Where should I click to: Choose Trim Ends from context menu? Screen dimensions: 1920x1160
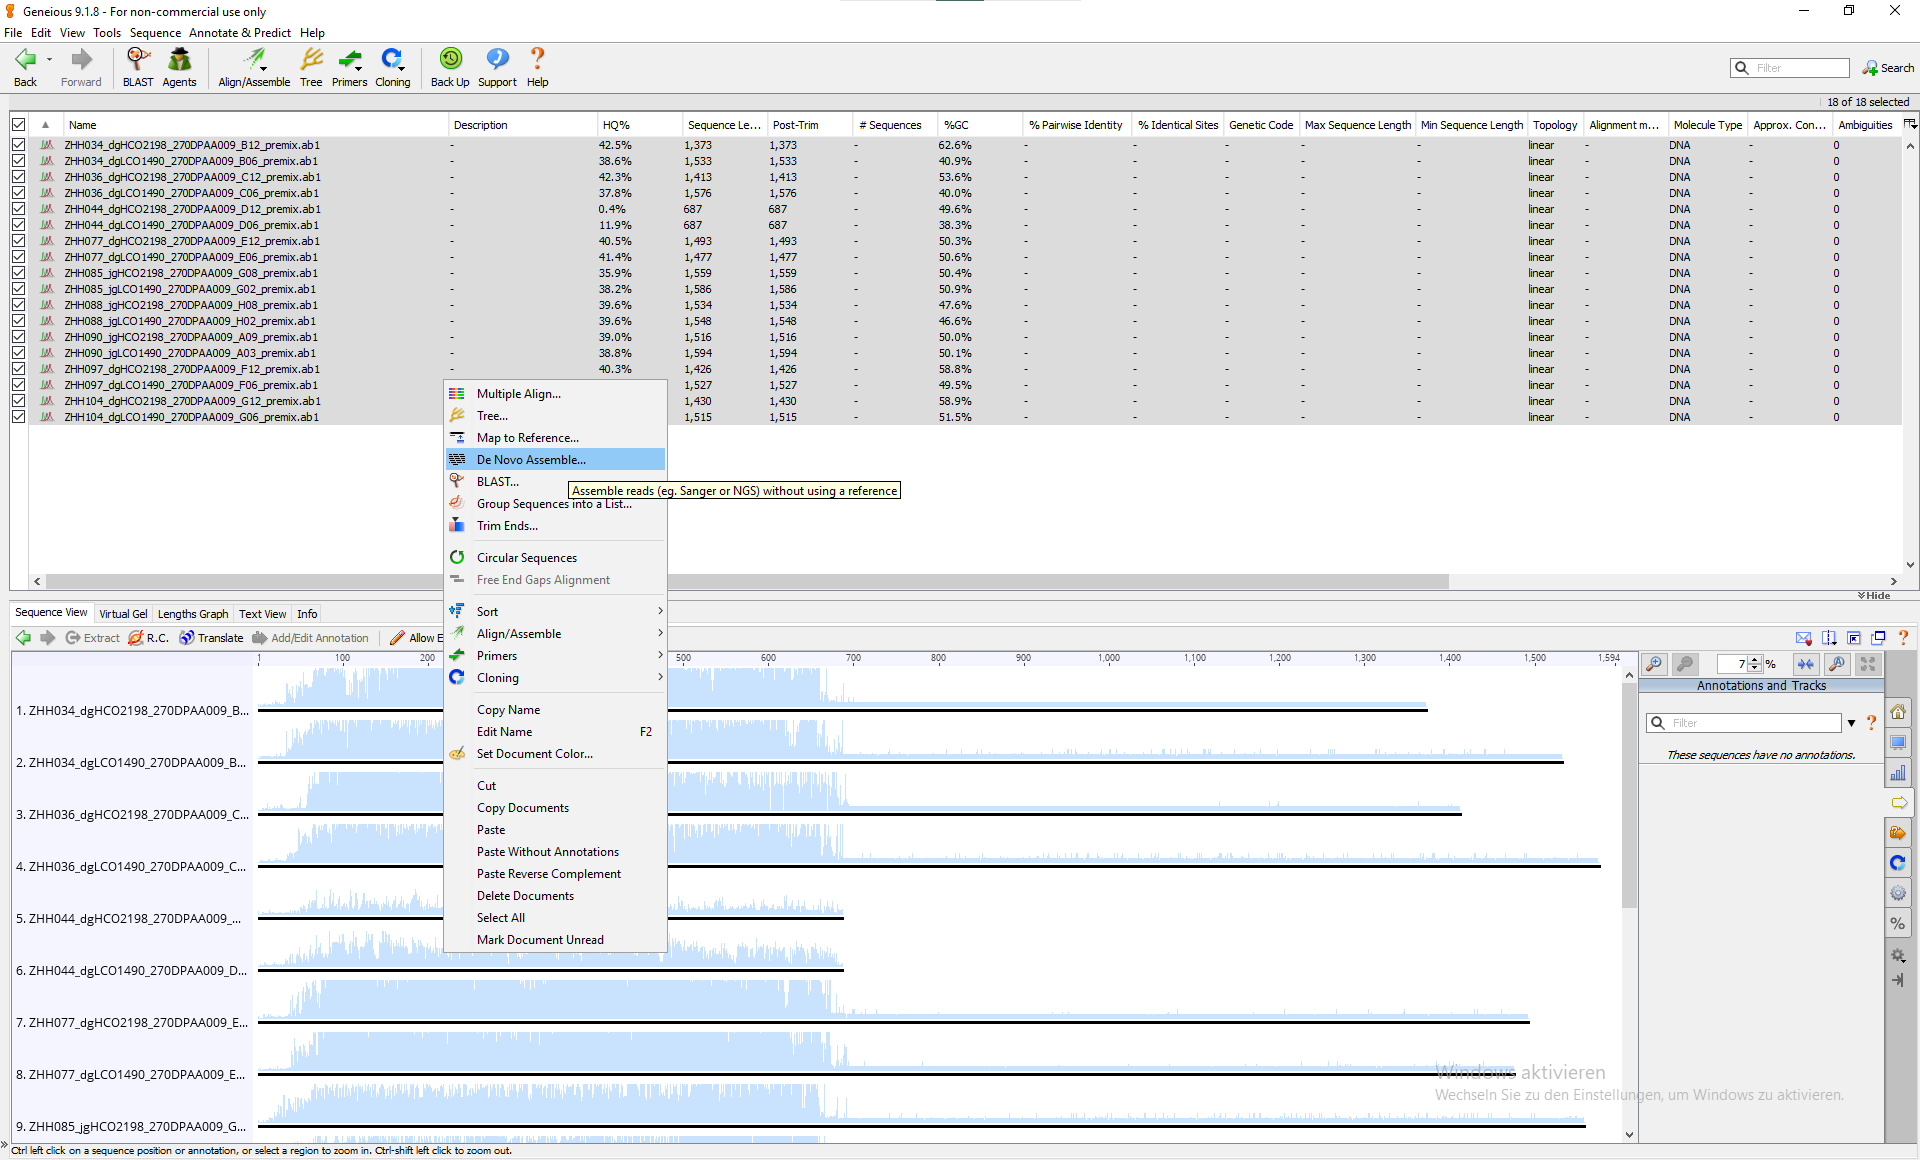click(555, 526)
